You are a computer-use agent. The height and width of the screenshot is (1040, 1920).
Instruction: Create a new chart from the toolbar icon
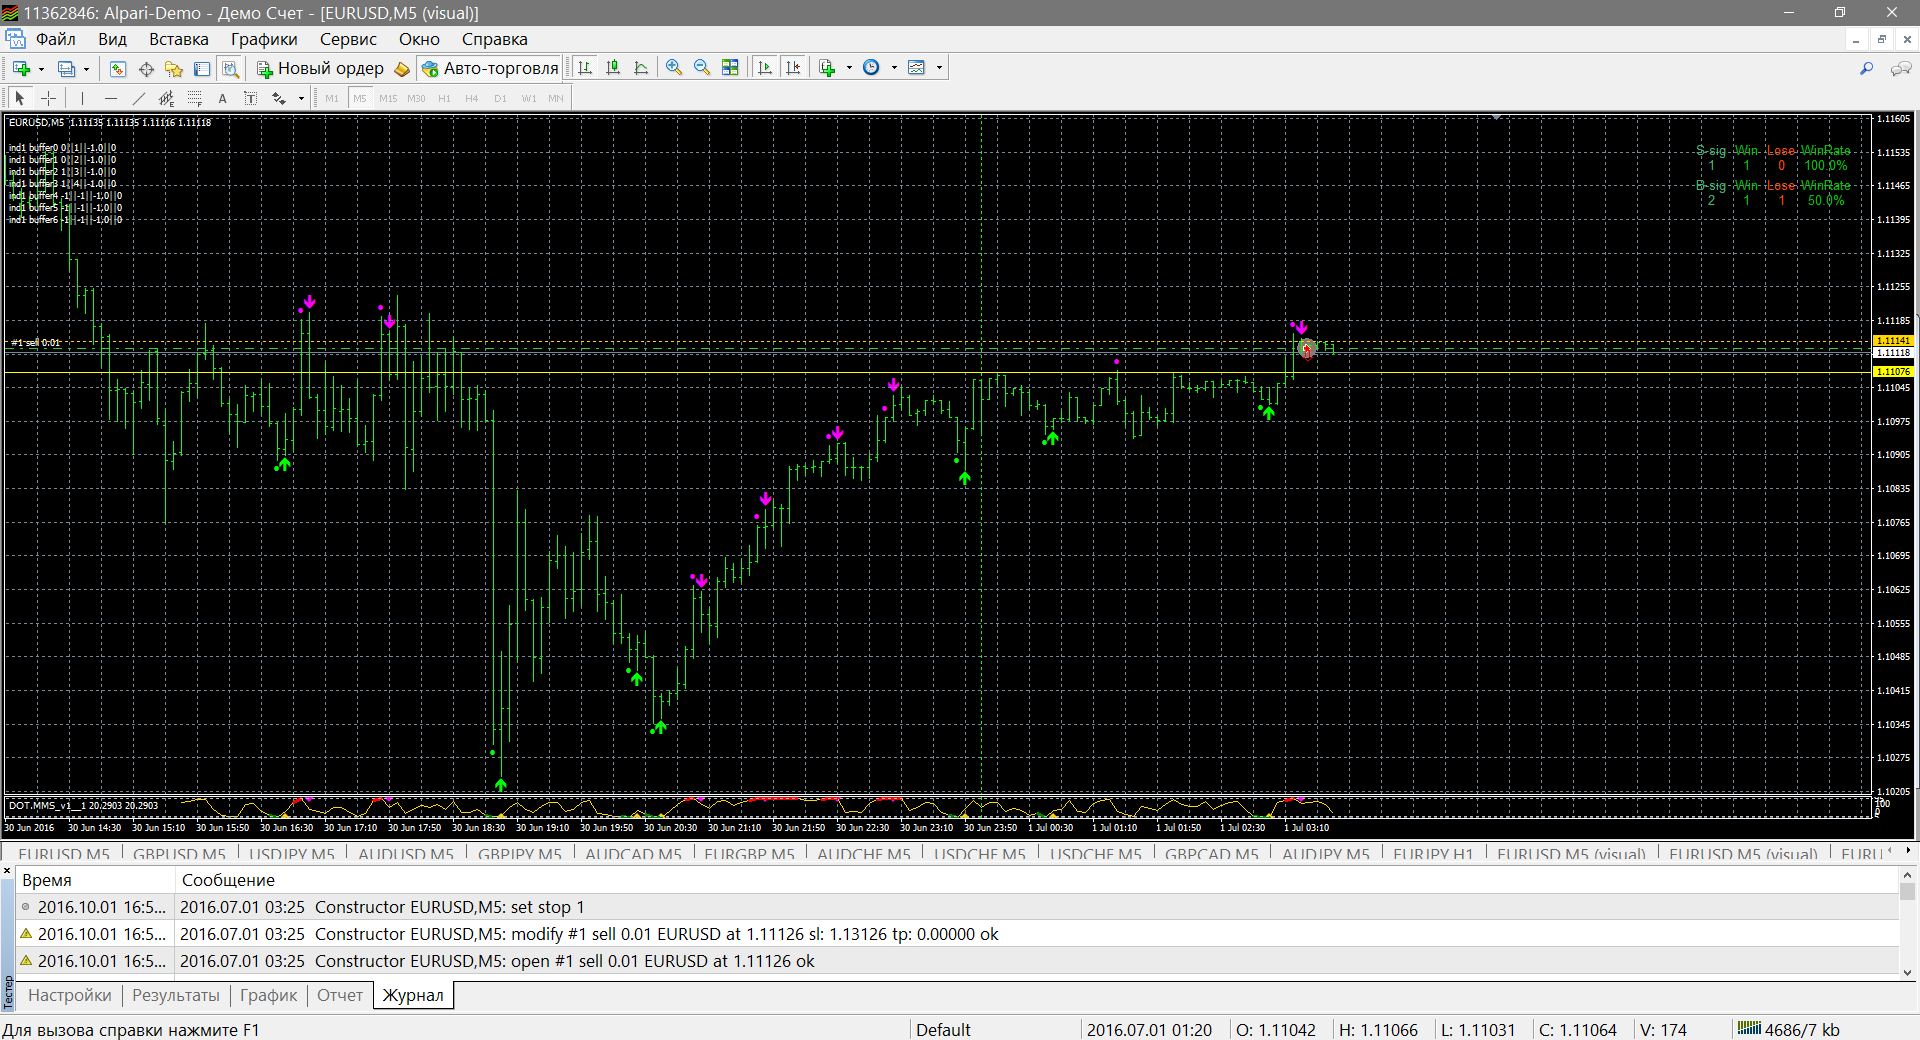click(21, 68)
